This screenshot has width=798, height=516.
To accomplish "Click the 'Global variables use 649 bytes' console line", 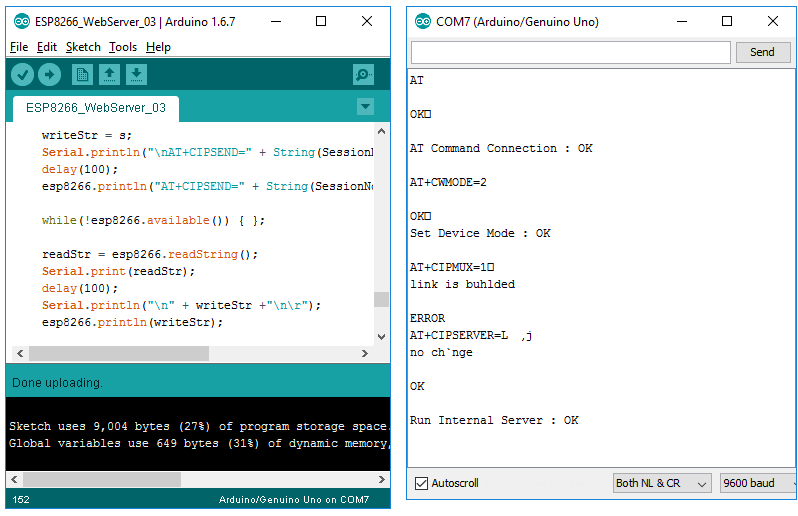I will [x=198, y=444].
